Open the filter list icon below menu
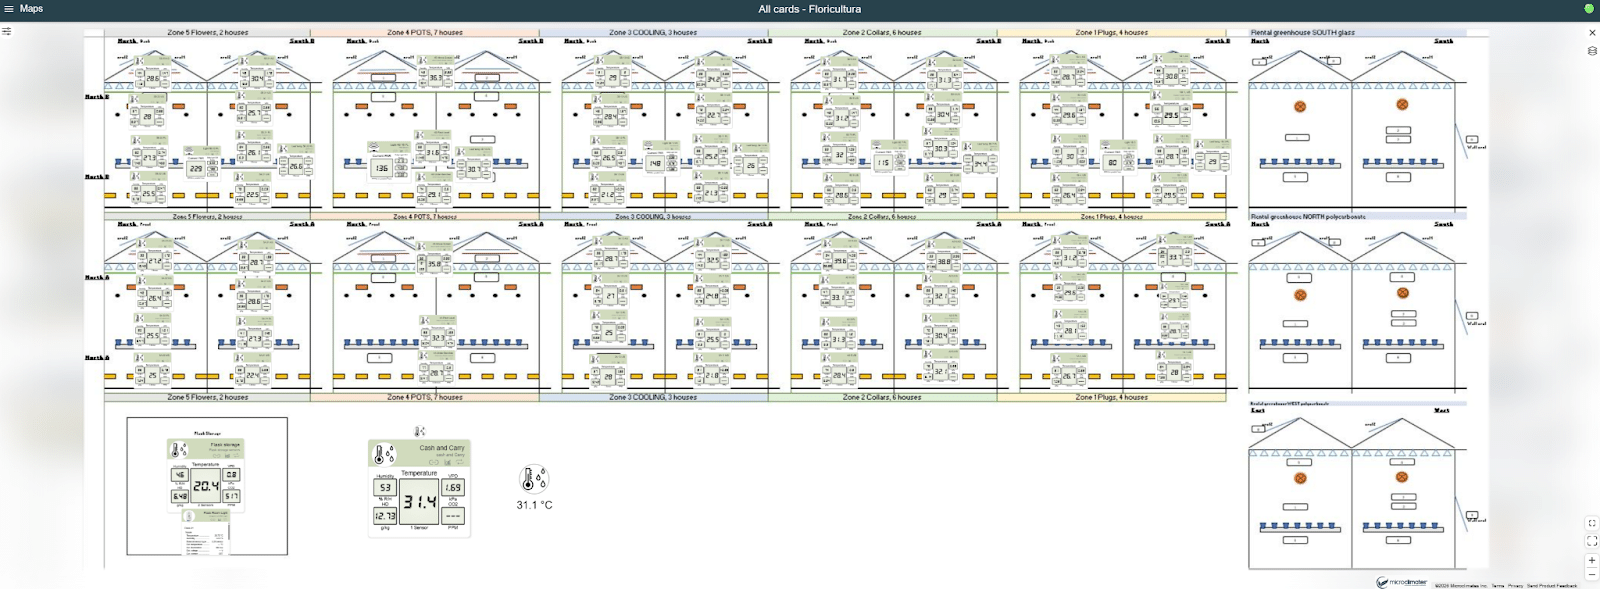Screen dimensions: 1600x589 coord(7,31)
